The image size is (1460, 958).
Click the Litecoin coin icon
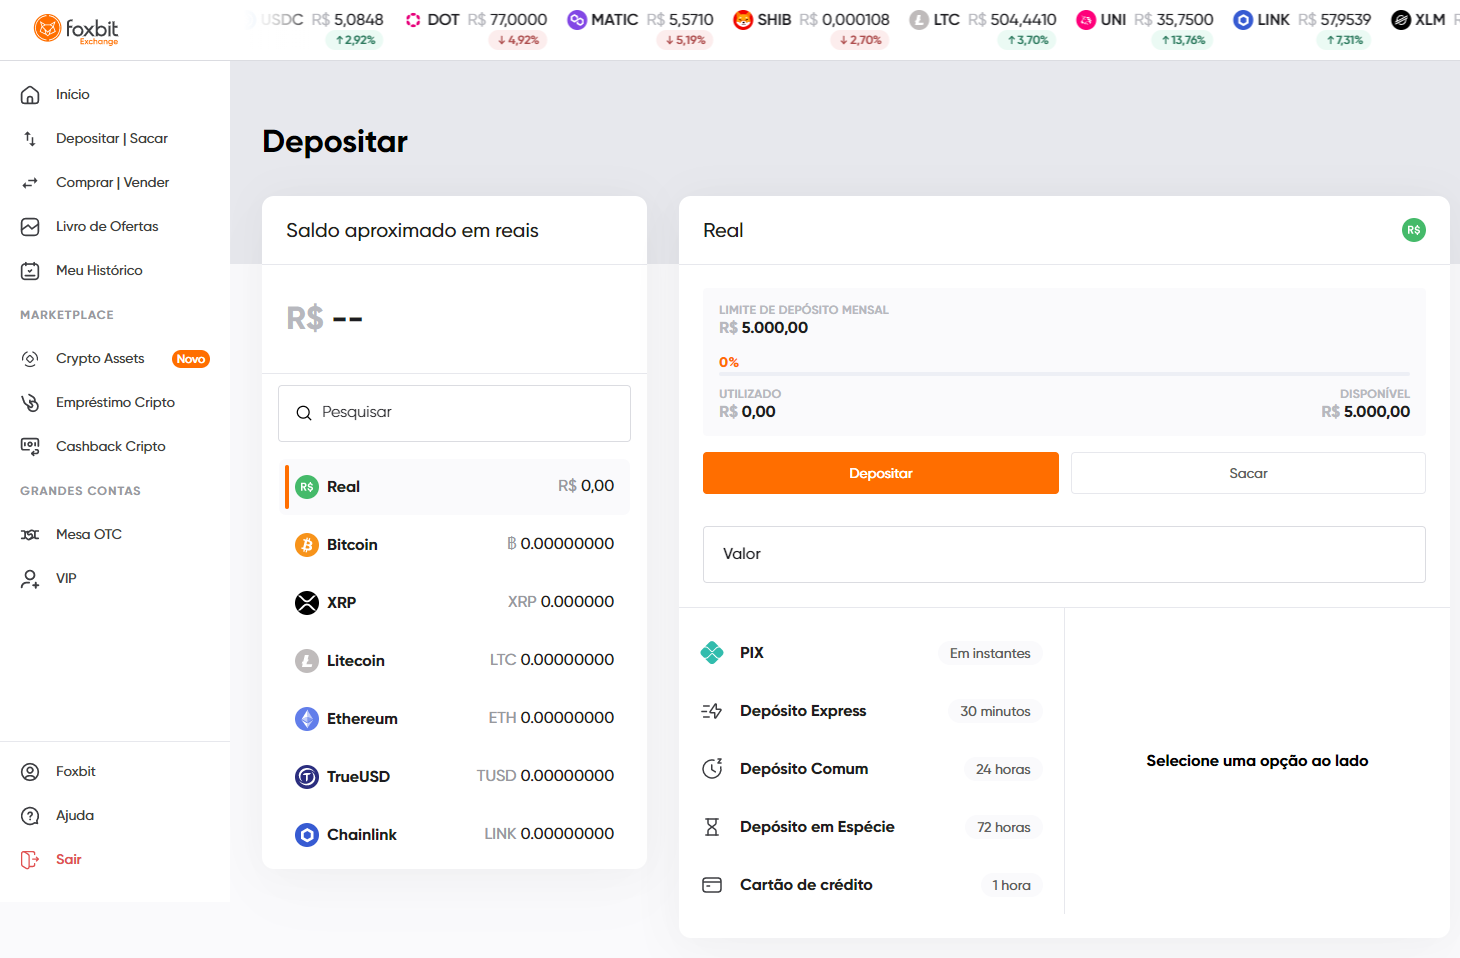click(307, 661)
